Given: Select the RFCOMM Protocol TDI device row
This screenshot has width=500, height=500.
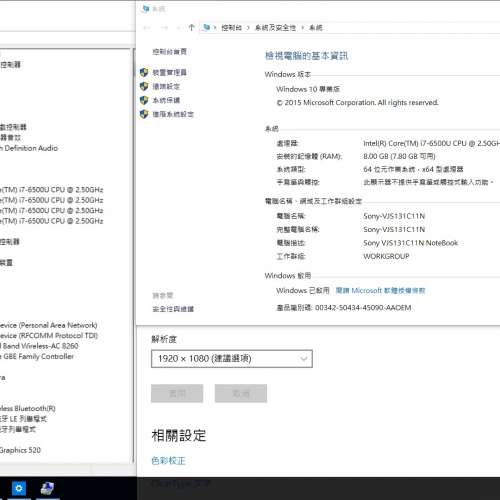Looking at the screenshot, I should coord(49,335).
